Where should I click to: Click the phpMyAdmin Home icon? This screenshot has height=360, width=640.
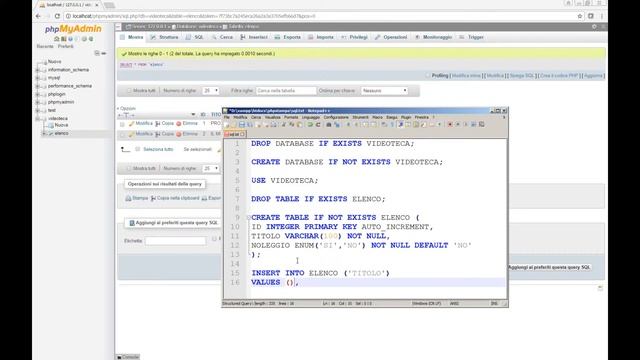(57, 39)
